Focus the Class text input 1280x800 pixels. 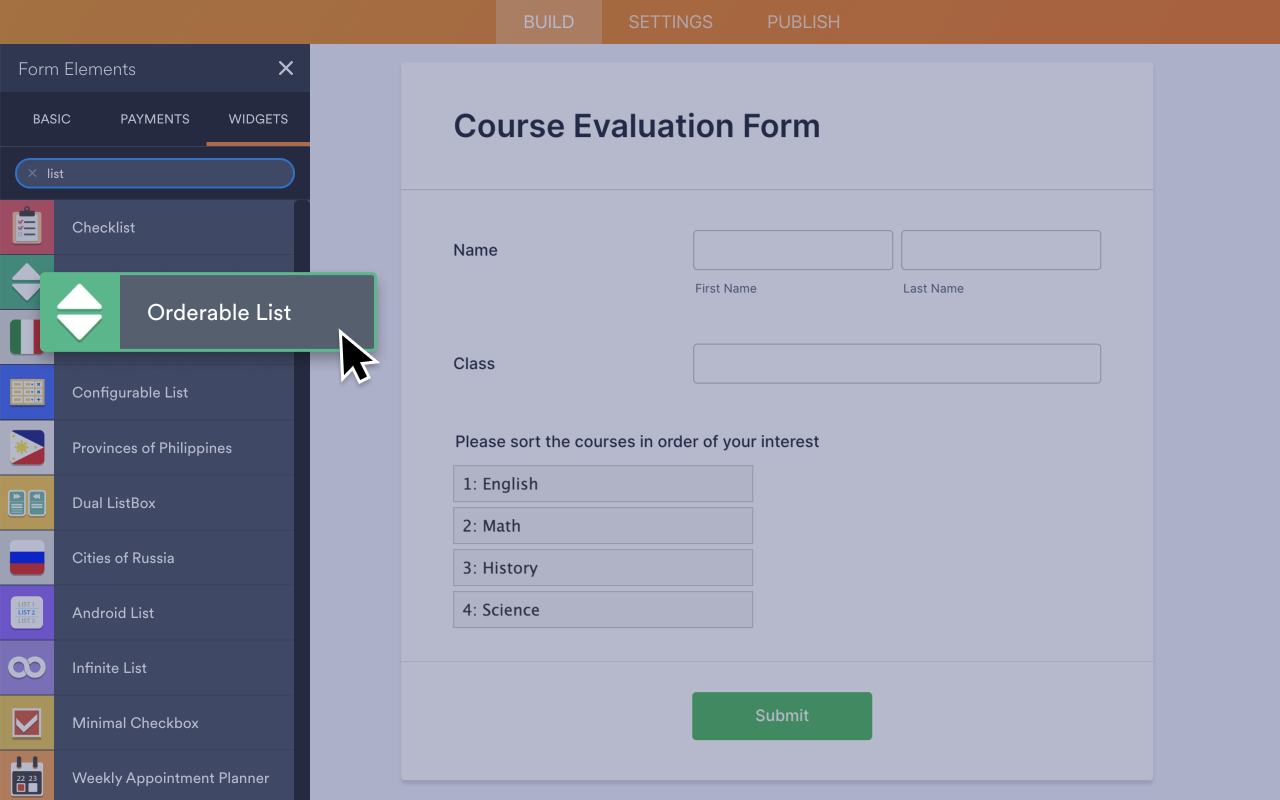click(896, 364)
